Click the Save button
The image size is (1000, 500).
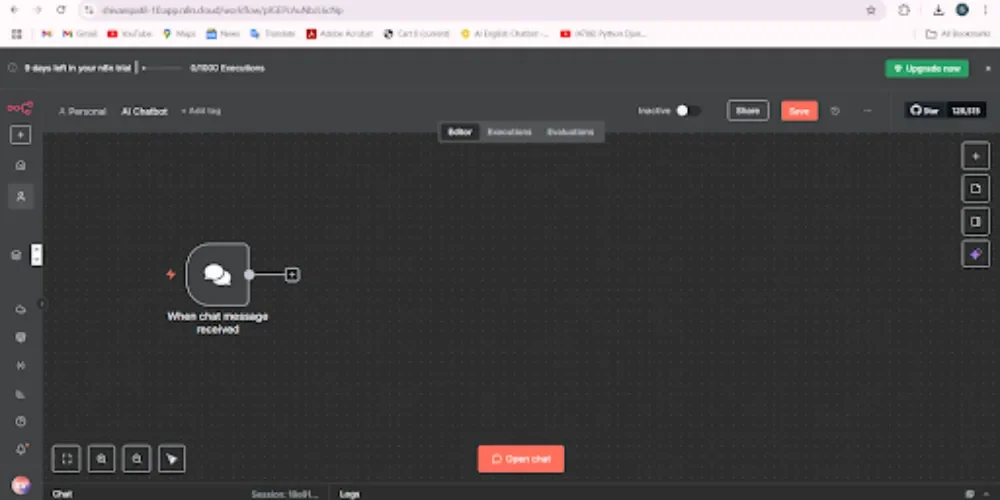[799, 111]
